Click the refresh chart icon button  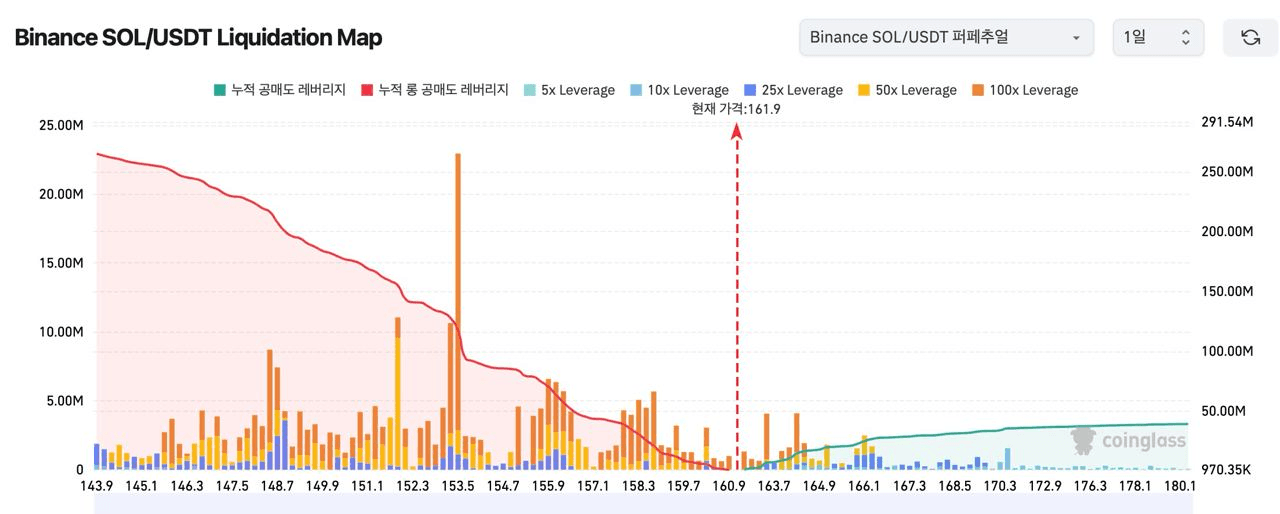pyautogui.click(x=1250, y=37)
